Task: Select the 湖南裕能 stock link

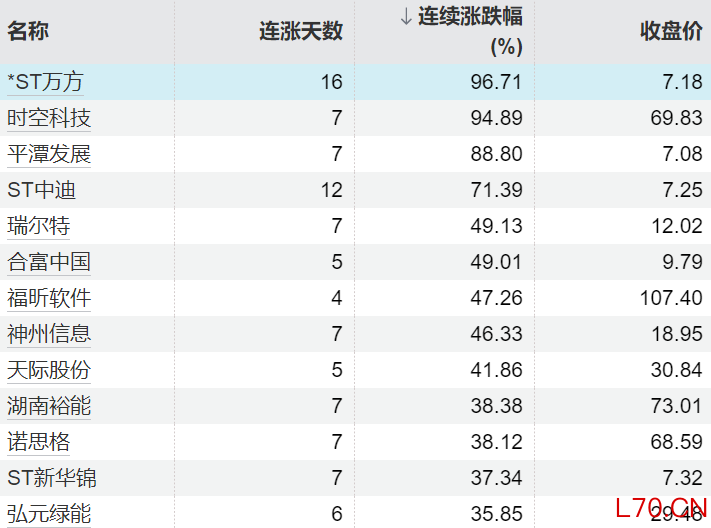Action: click(49, 406)
